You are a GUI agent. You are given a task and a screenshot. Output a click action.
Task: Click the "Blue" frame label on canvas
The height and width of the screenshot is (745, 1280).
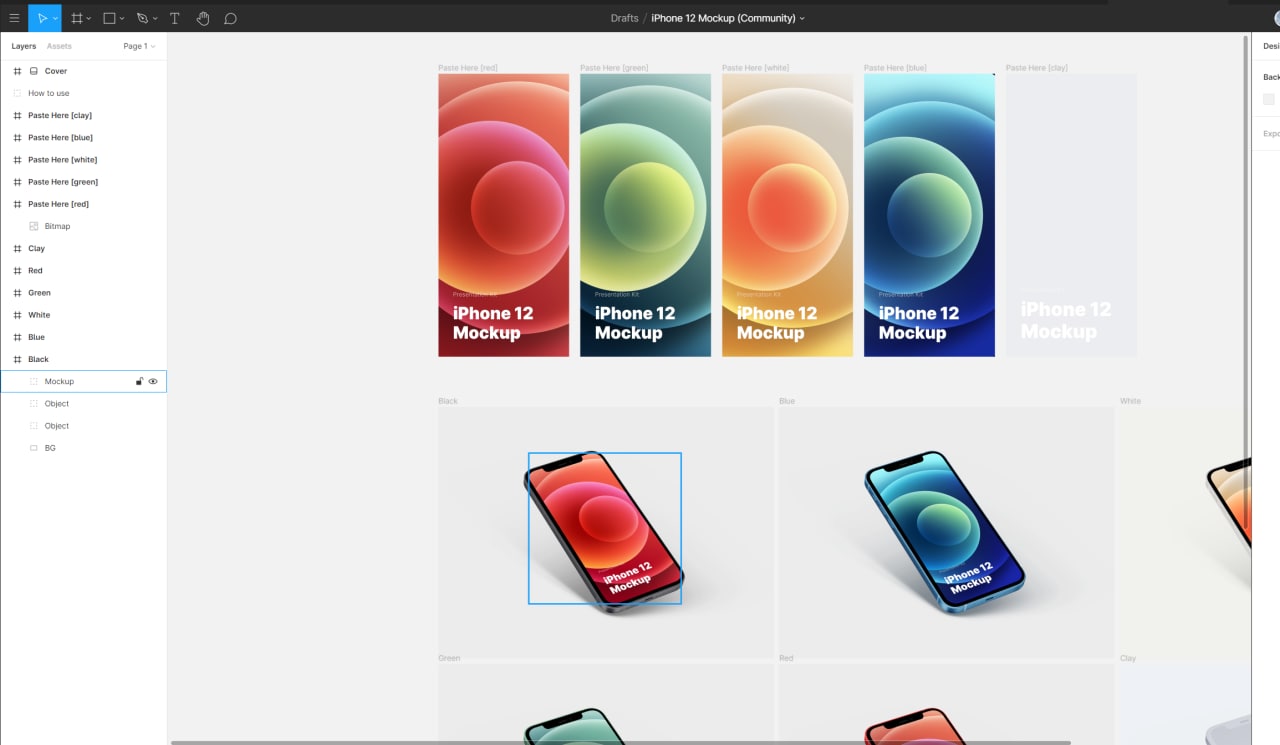[x=787, y=401]
